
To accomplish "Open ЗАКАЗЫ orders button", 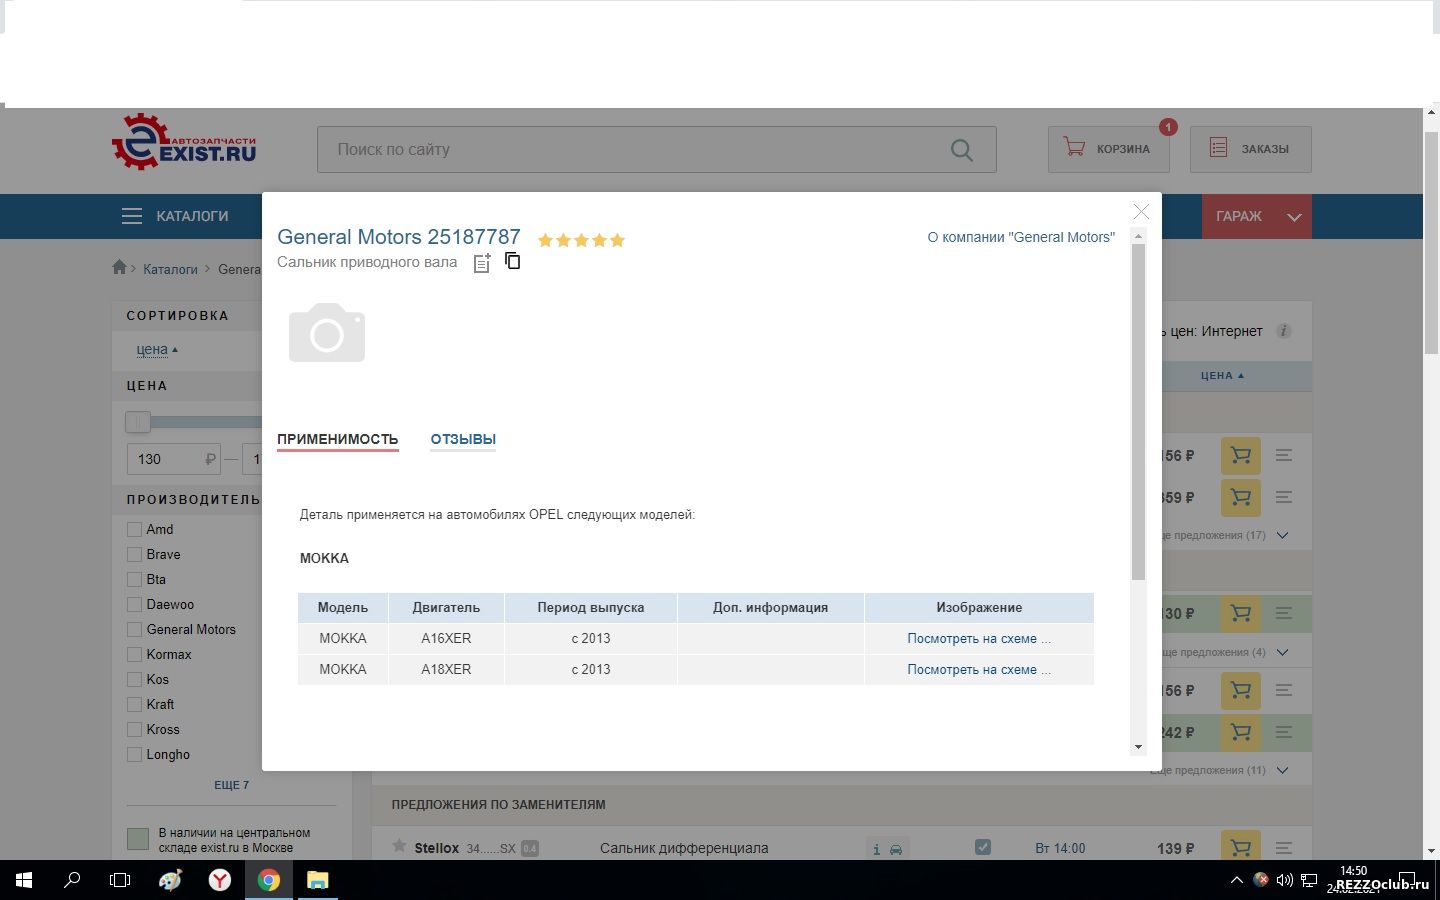I will pos(1250,149).
